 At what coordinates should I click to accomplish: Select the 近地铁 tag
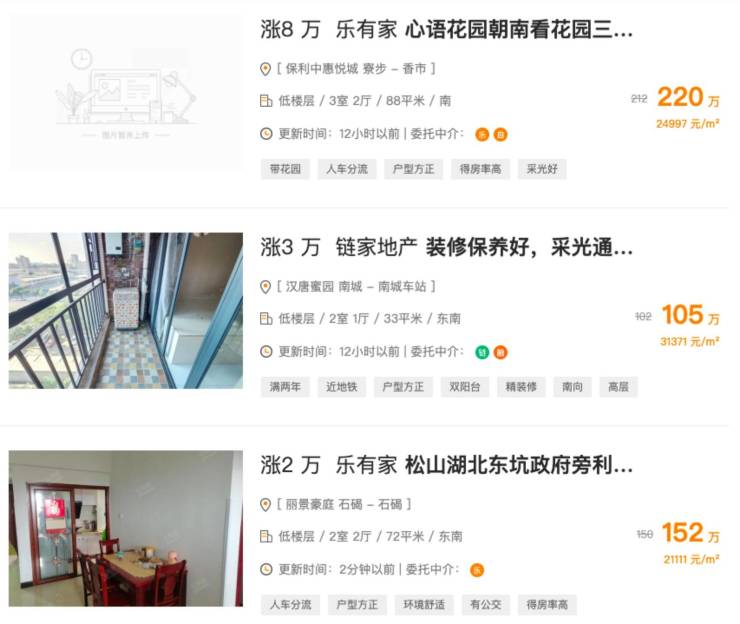(x=342, y=387)
